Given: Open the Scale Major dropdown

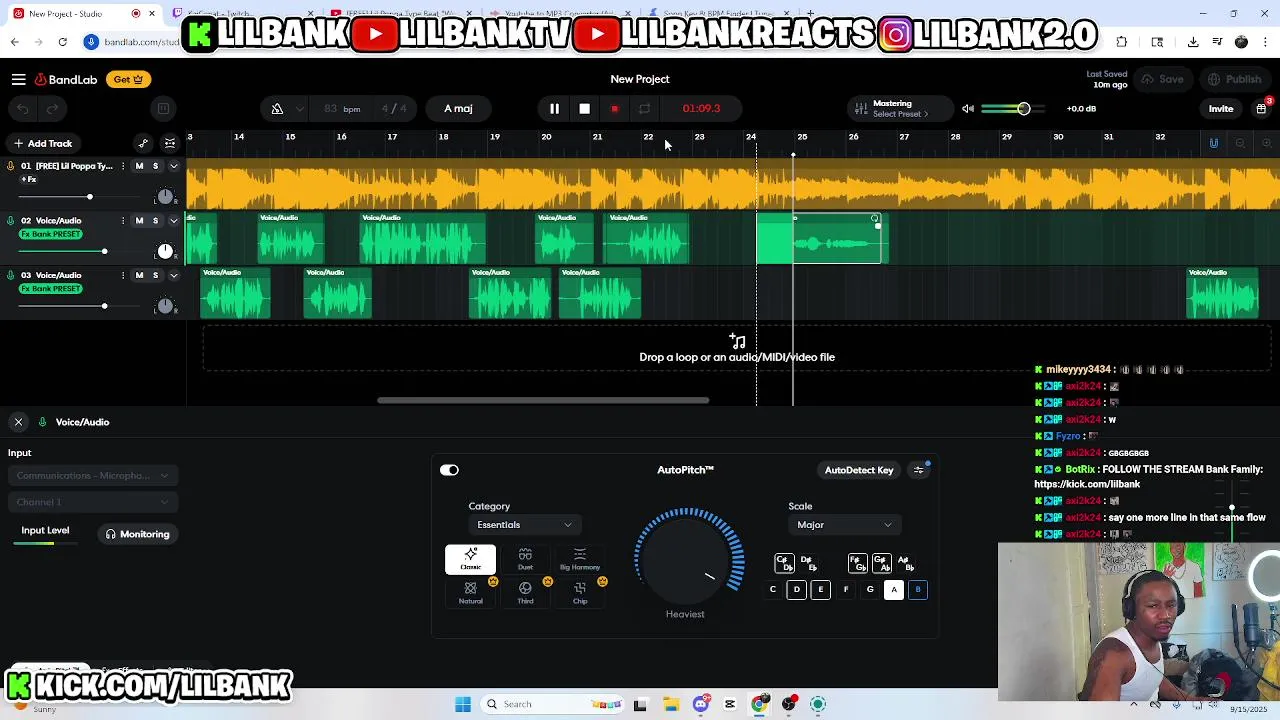Looking at the screenshot, I should [843, 525].
